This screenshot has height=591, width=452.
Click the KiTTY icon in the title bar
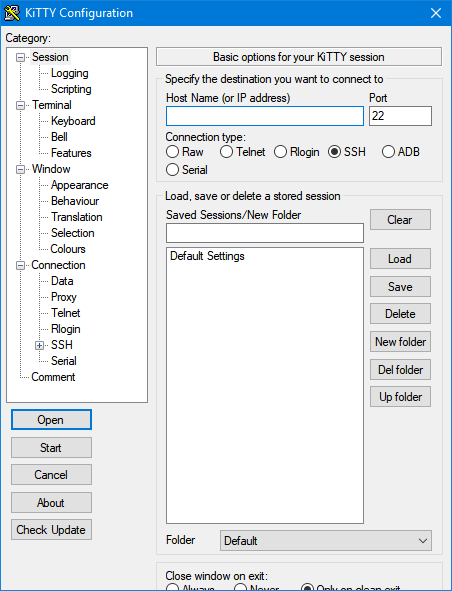(x=12, y=13)
